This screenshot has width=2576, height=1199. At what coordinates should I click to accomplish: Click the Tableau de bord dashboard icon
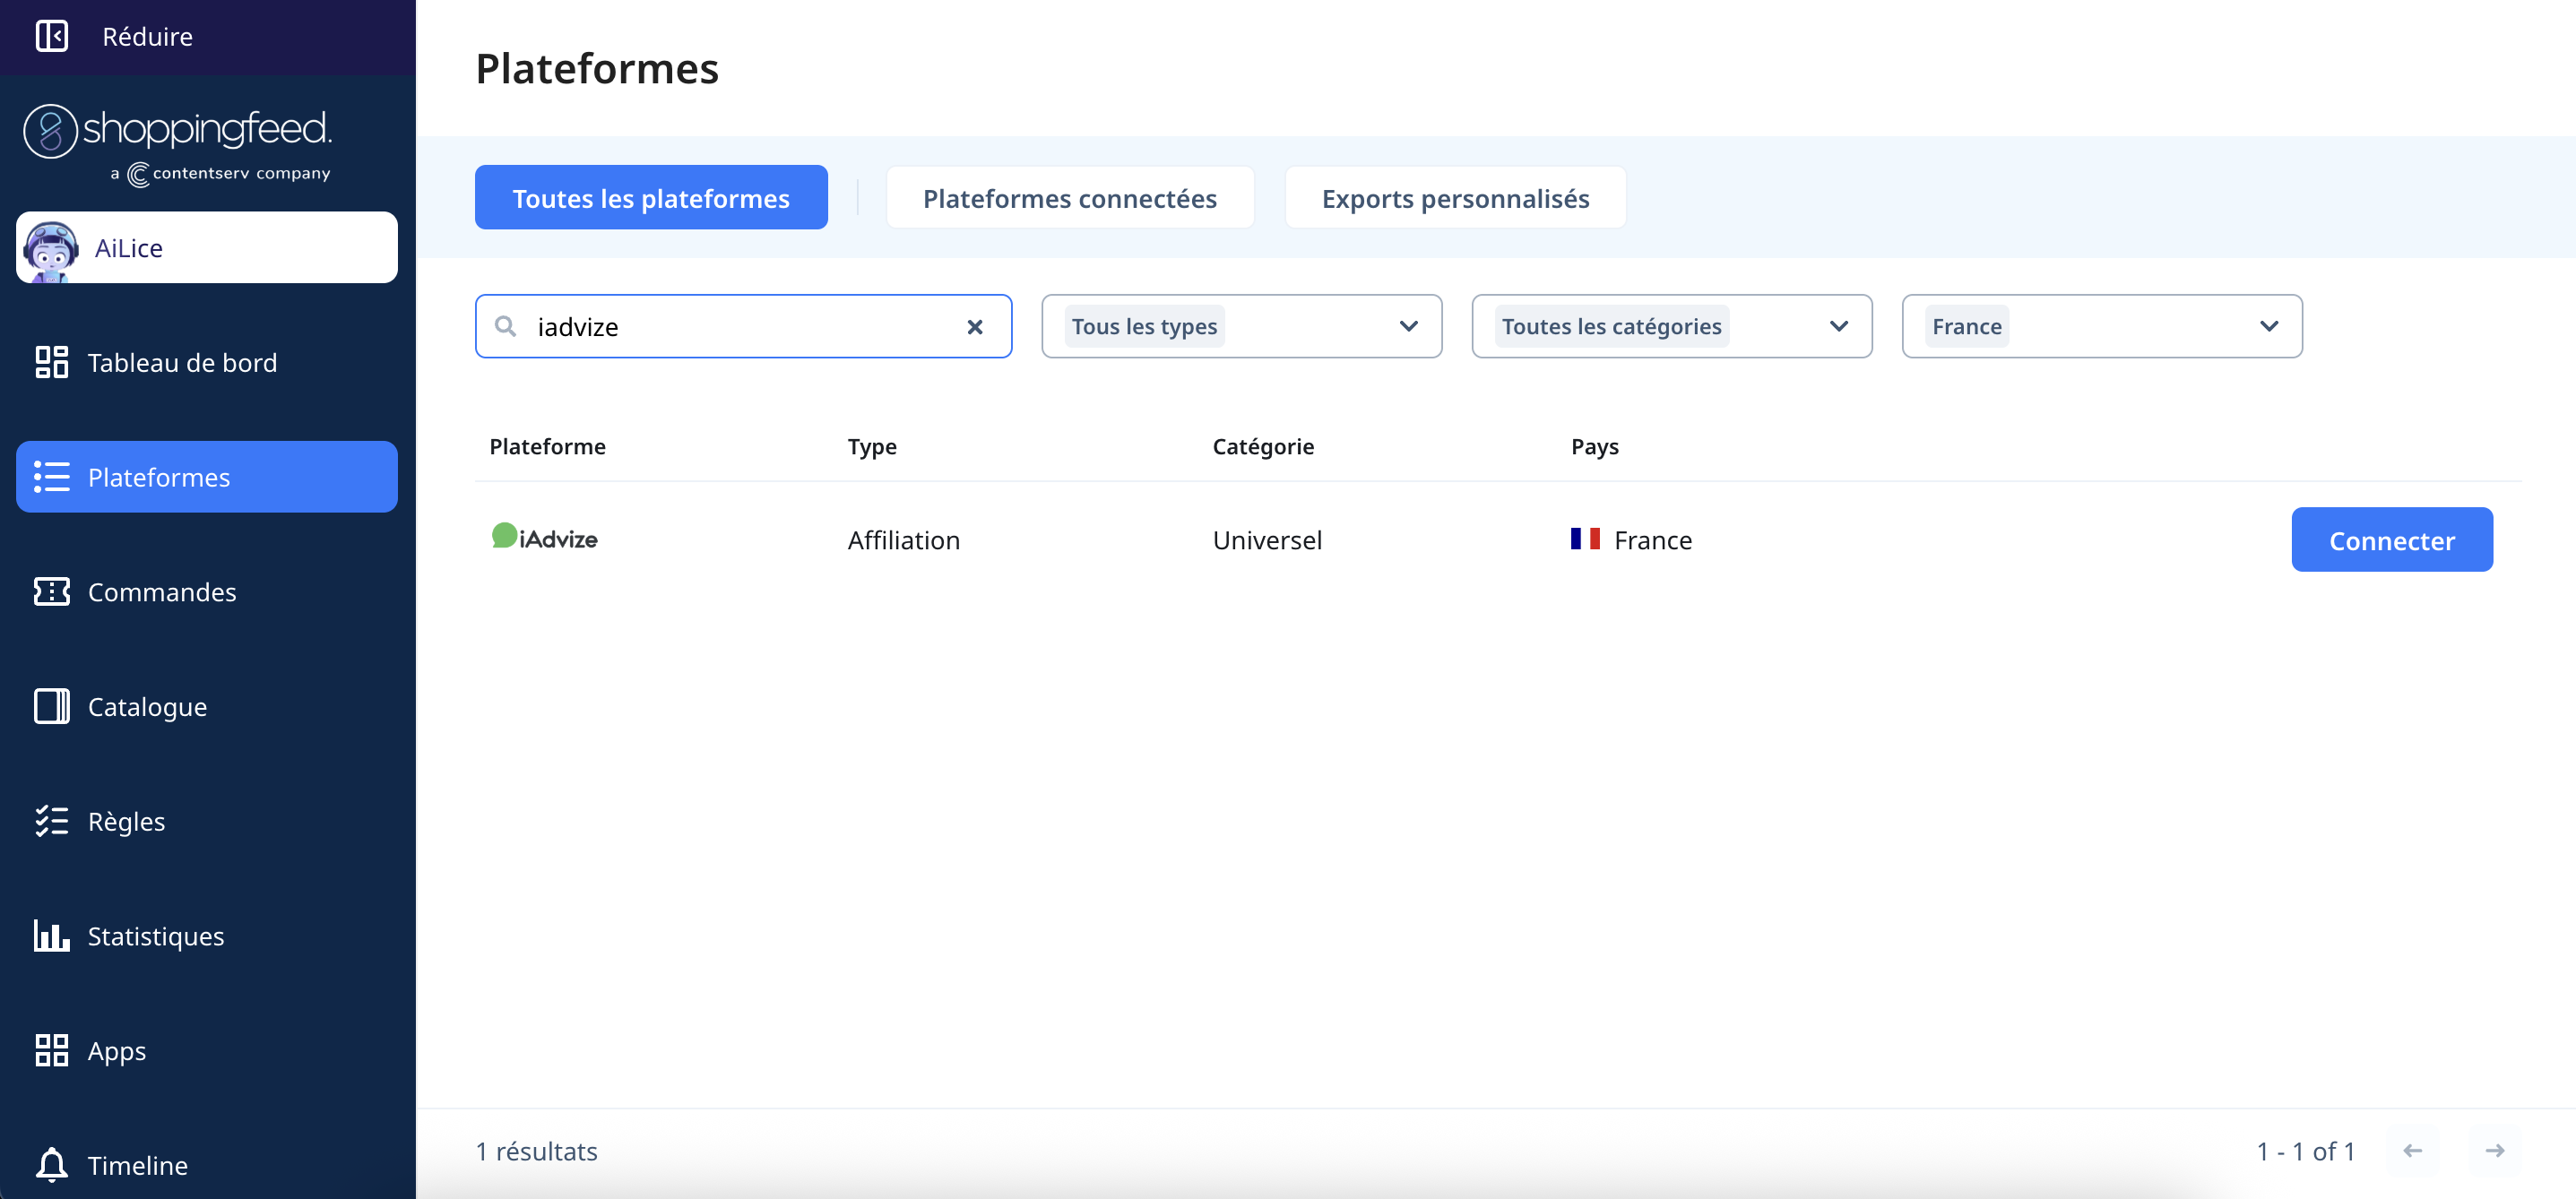click(51, 362)
